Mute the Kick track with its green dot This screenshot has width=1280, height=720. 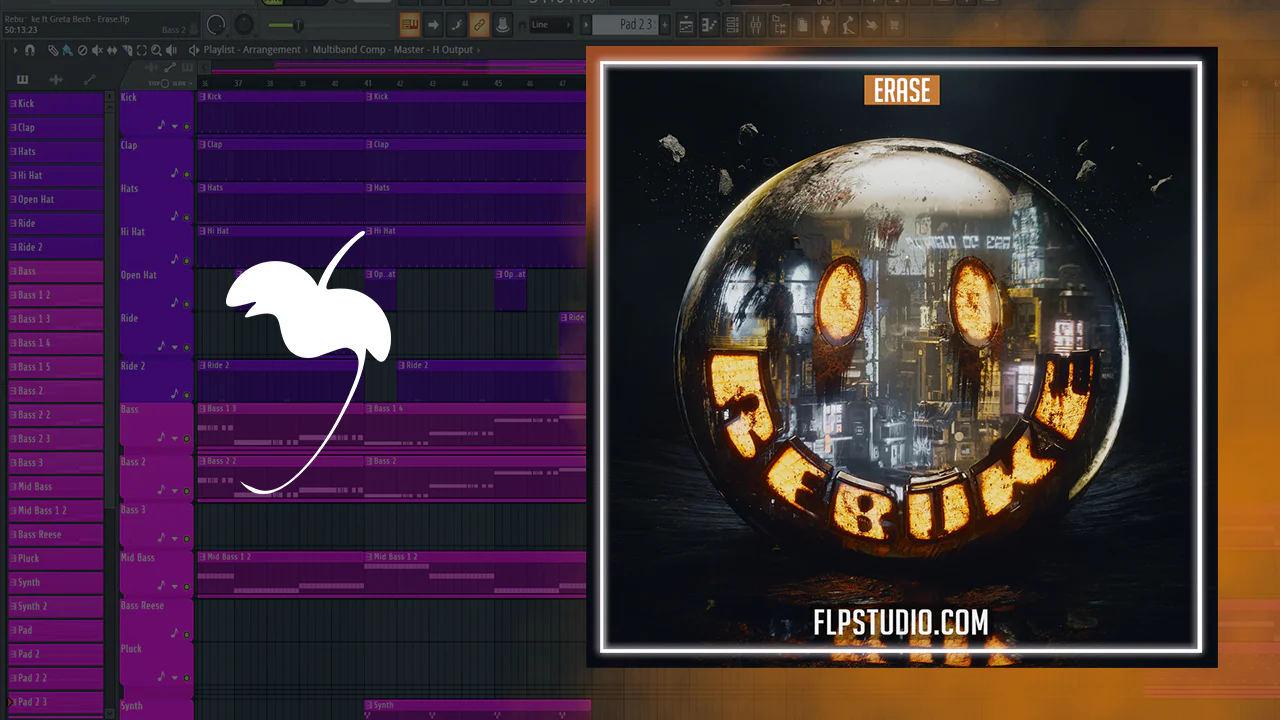tap(187, 127)
